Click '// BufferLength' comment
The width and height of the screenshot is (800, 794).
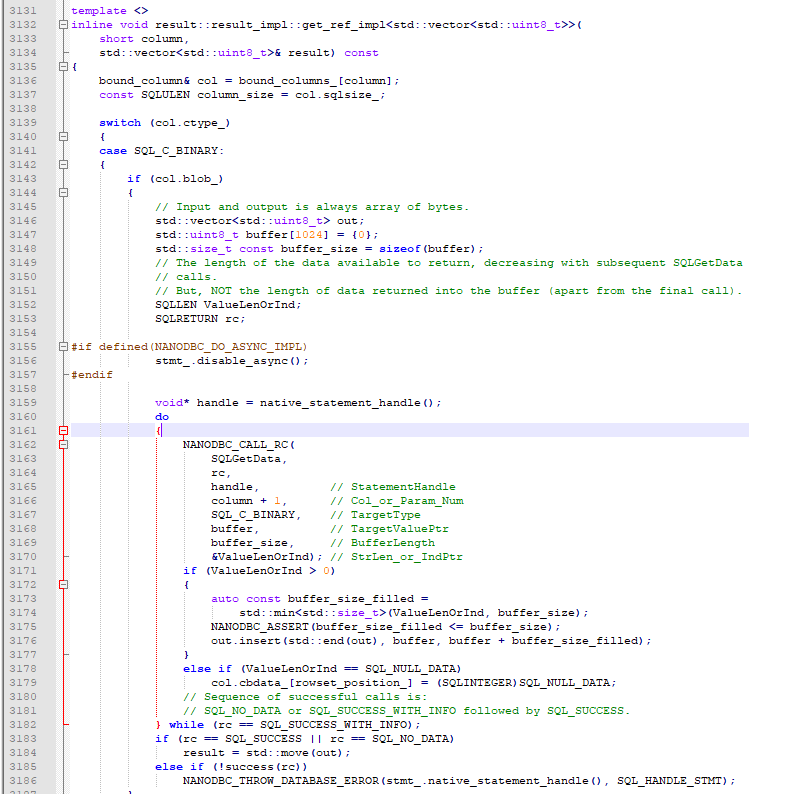(x=382, y=542)
